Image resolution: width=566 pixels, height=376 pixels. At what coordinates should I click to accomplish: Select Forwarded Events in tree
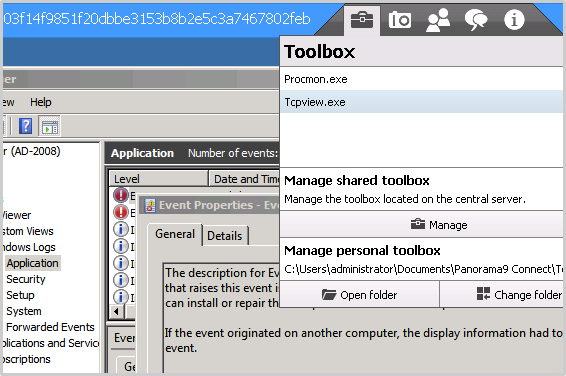(50, 327)
